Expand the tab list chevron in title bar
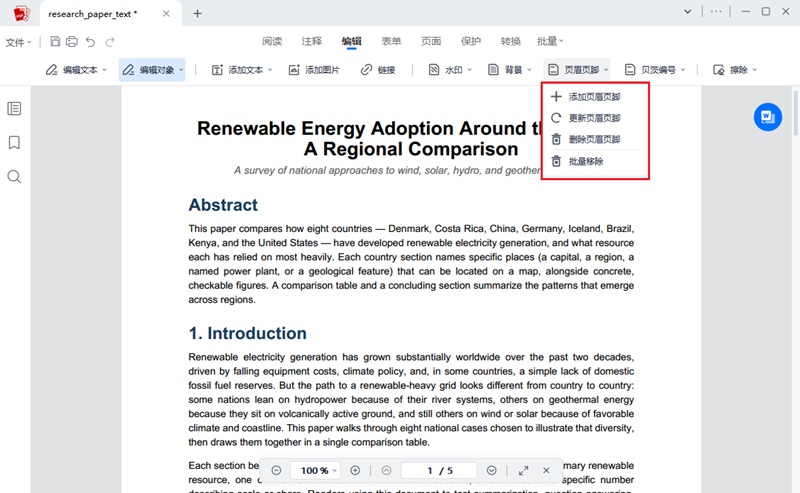The height and width of the screenshot is (493, 800). point(688,12)
